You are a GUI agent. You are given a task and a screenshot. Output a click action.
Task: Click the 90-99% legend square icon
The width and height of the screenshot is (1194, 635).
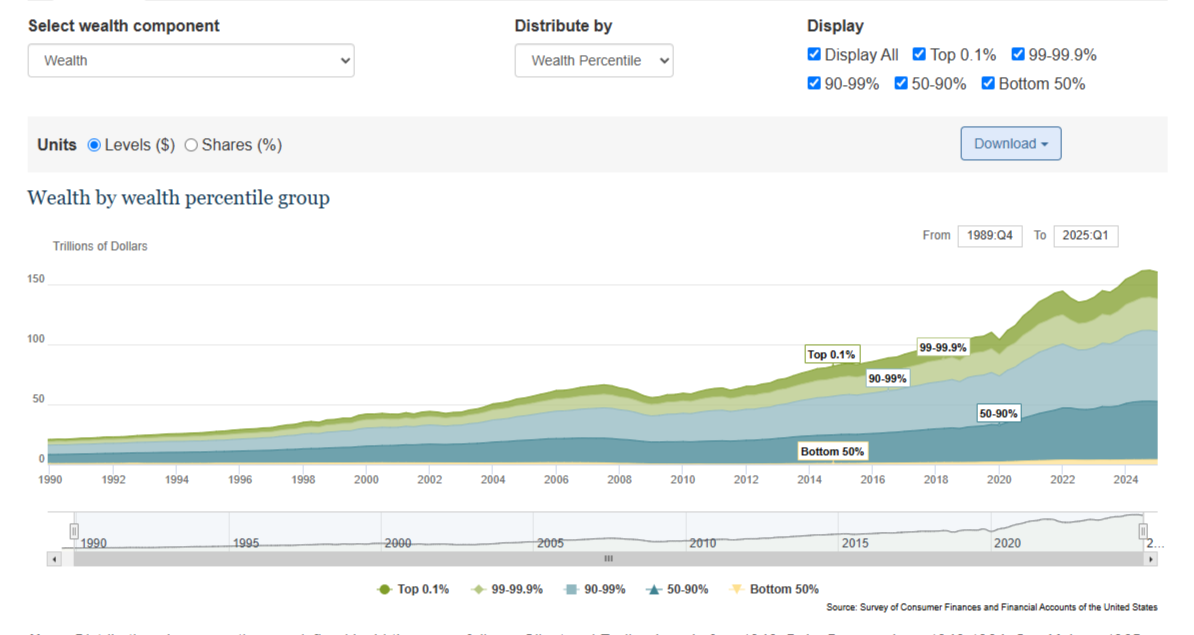(571, 589)
